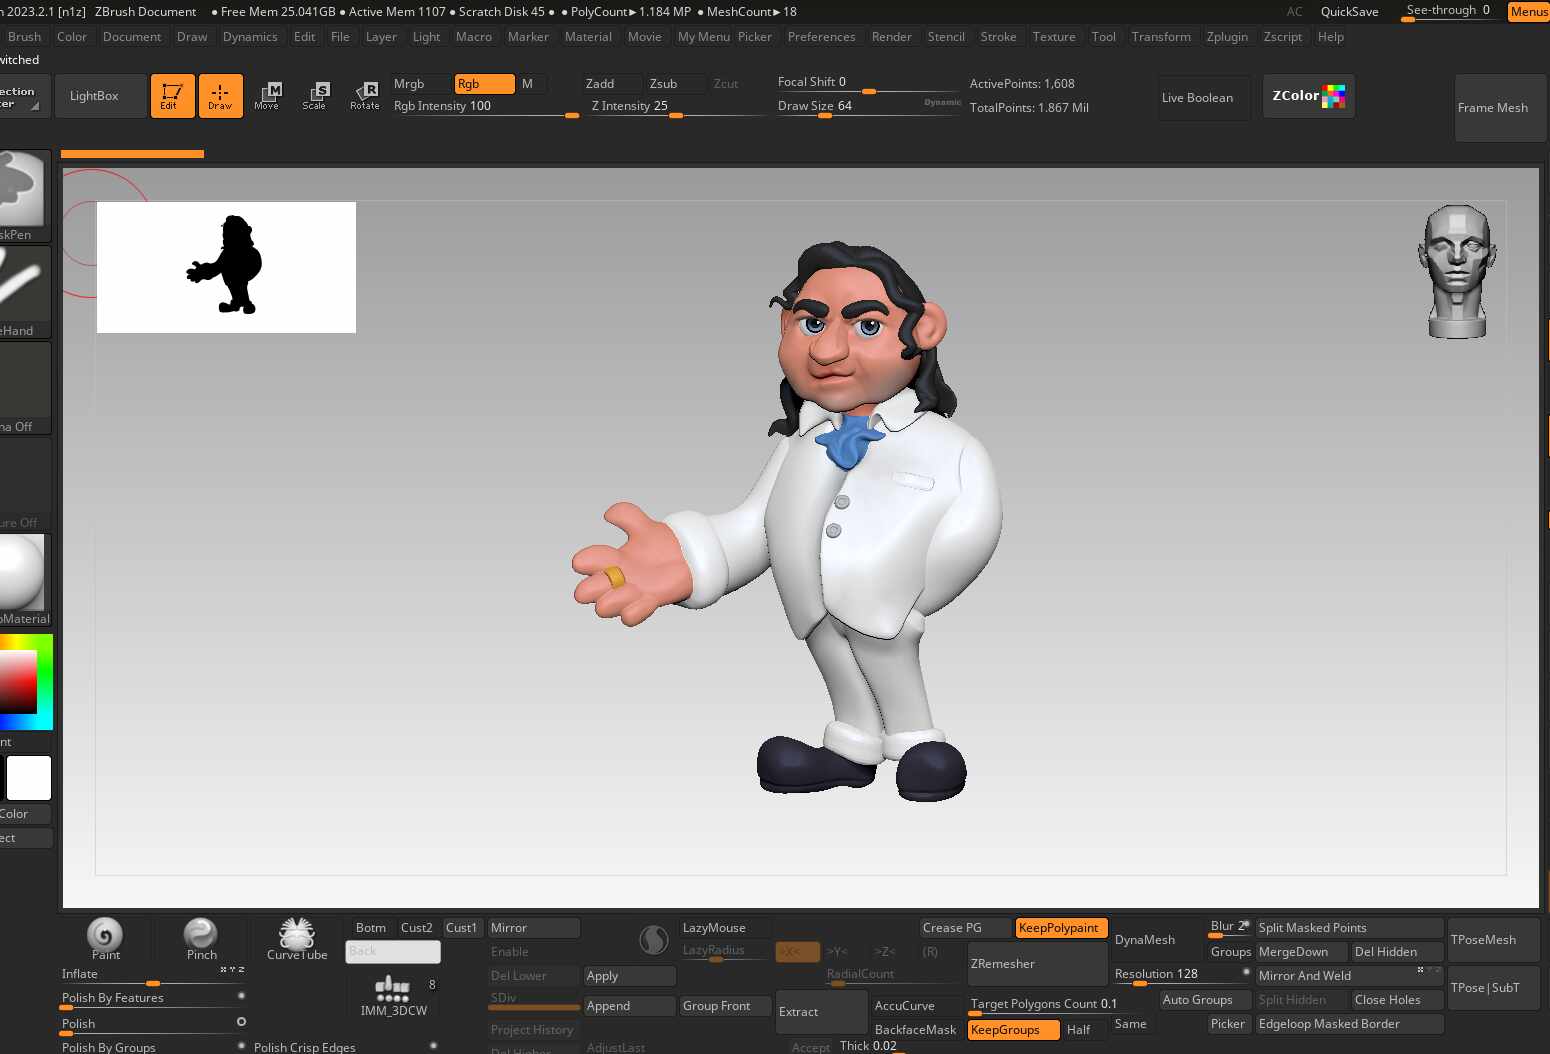
Task: Click the head orientation preview
Action: coord(1456,271)
